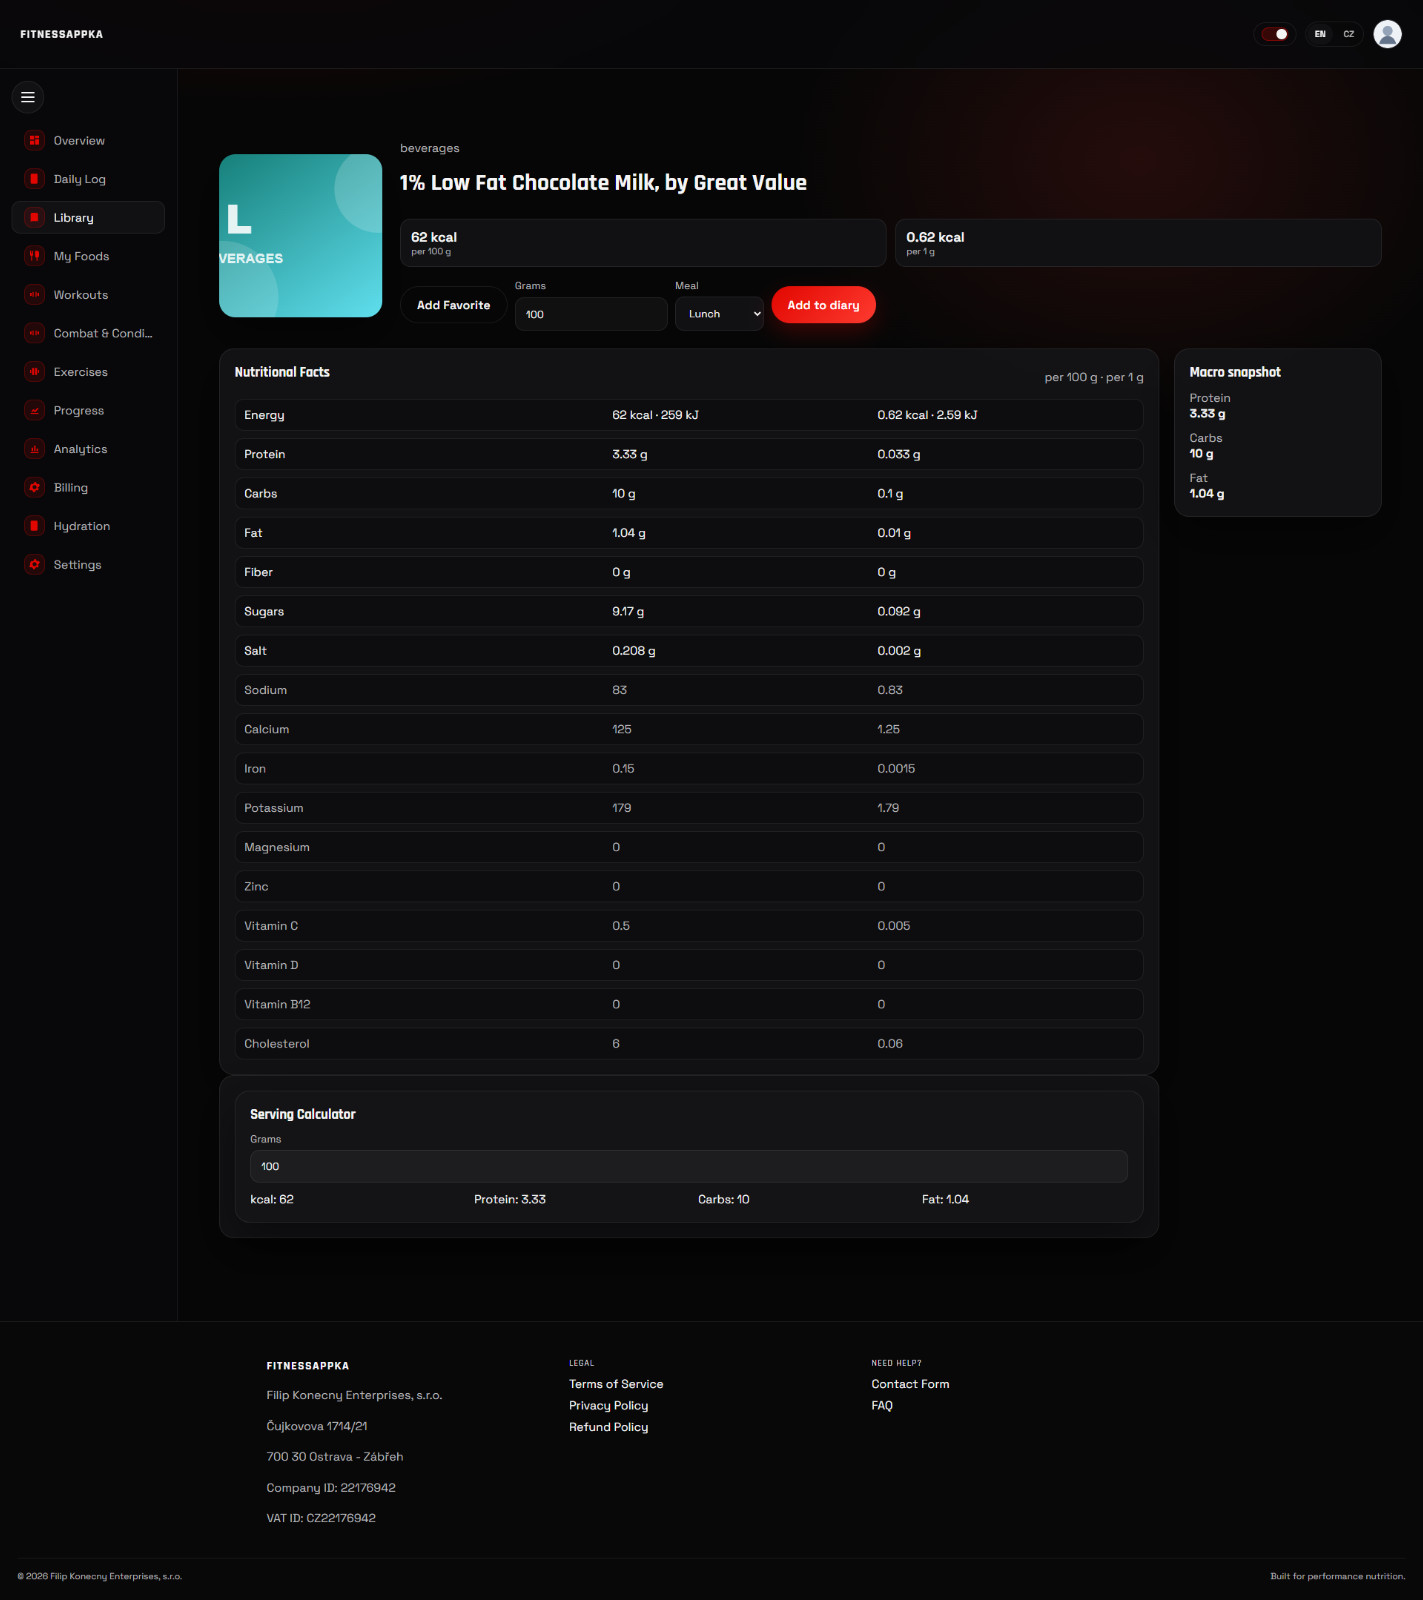Collapse the sidebar with the hamburger icon
Screen dimensions: 1423x1600
[28, 97]
